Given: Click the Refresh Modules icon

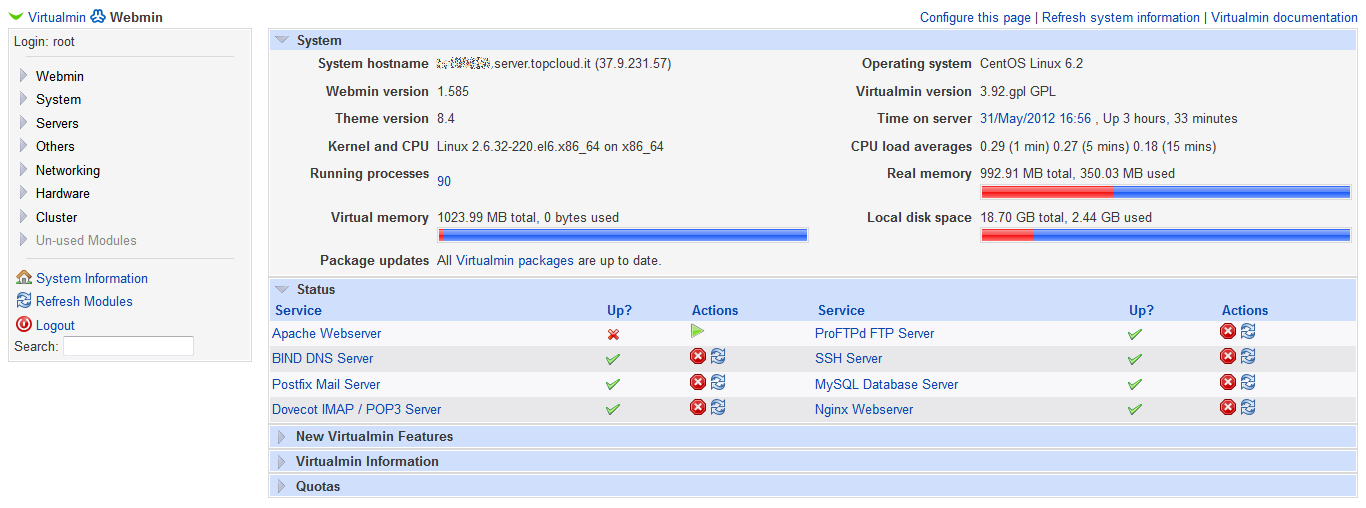Looking at the screenshot, I should 24,301.
